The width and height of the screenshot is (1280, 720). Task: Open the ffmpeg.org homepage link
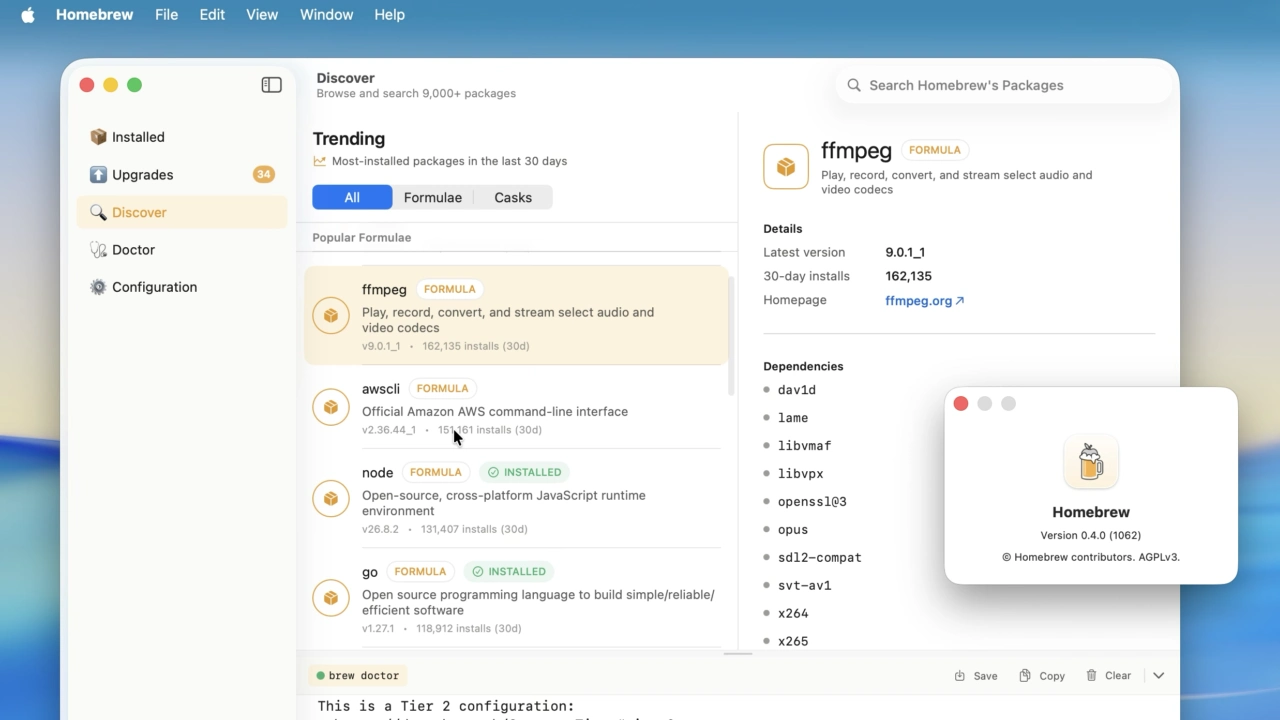(925, 300)
